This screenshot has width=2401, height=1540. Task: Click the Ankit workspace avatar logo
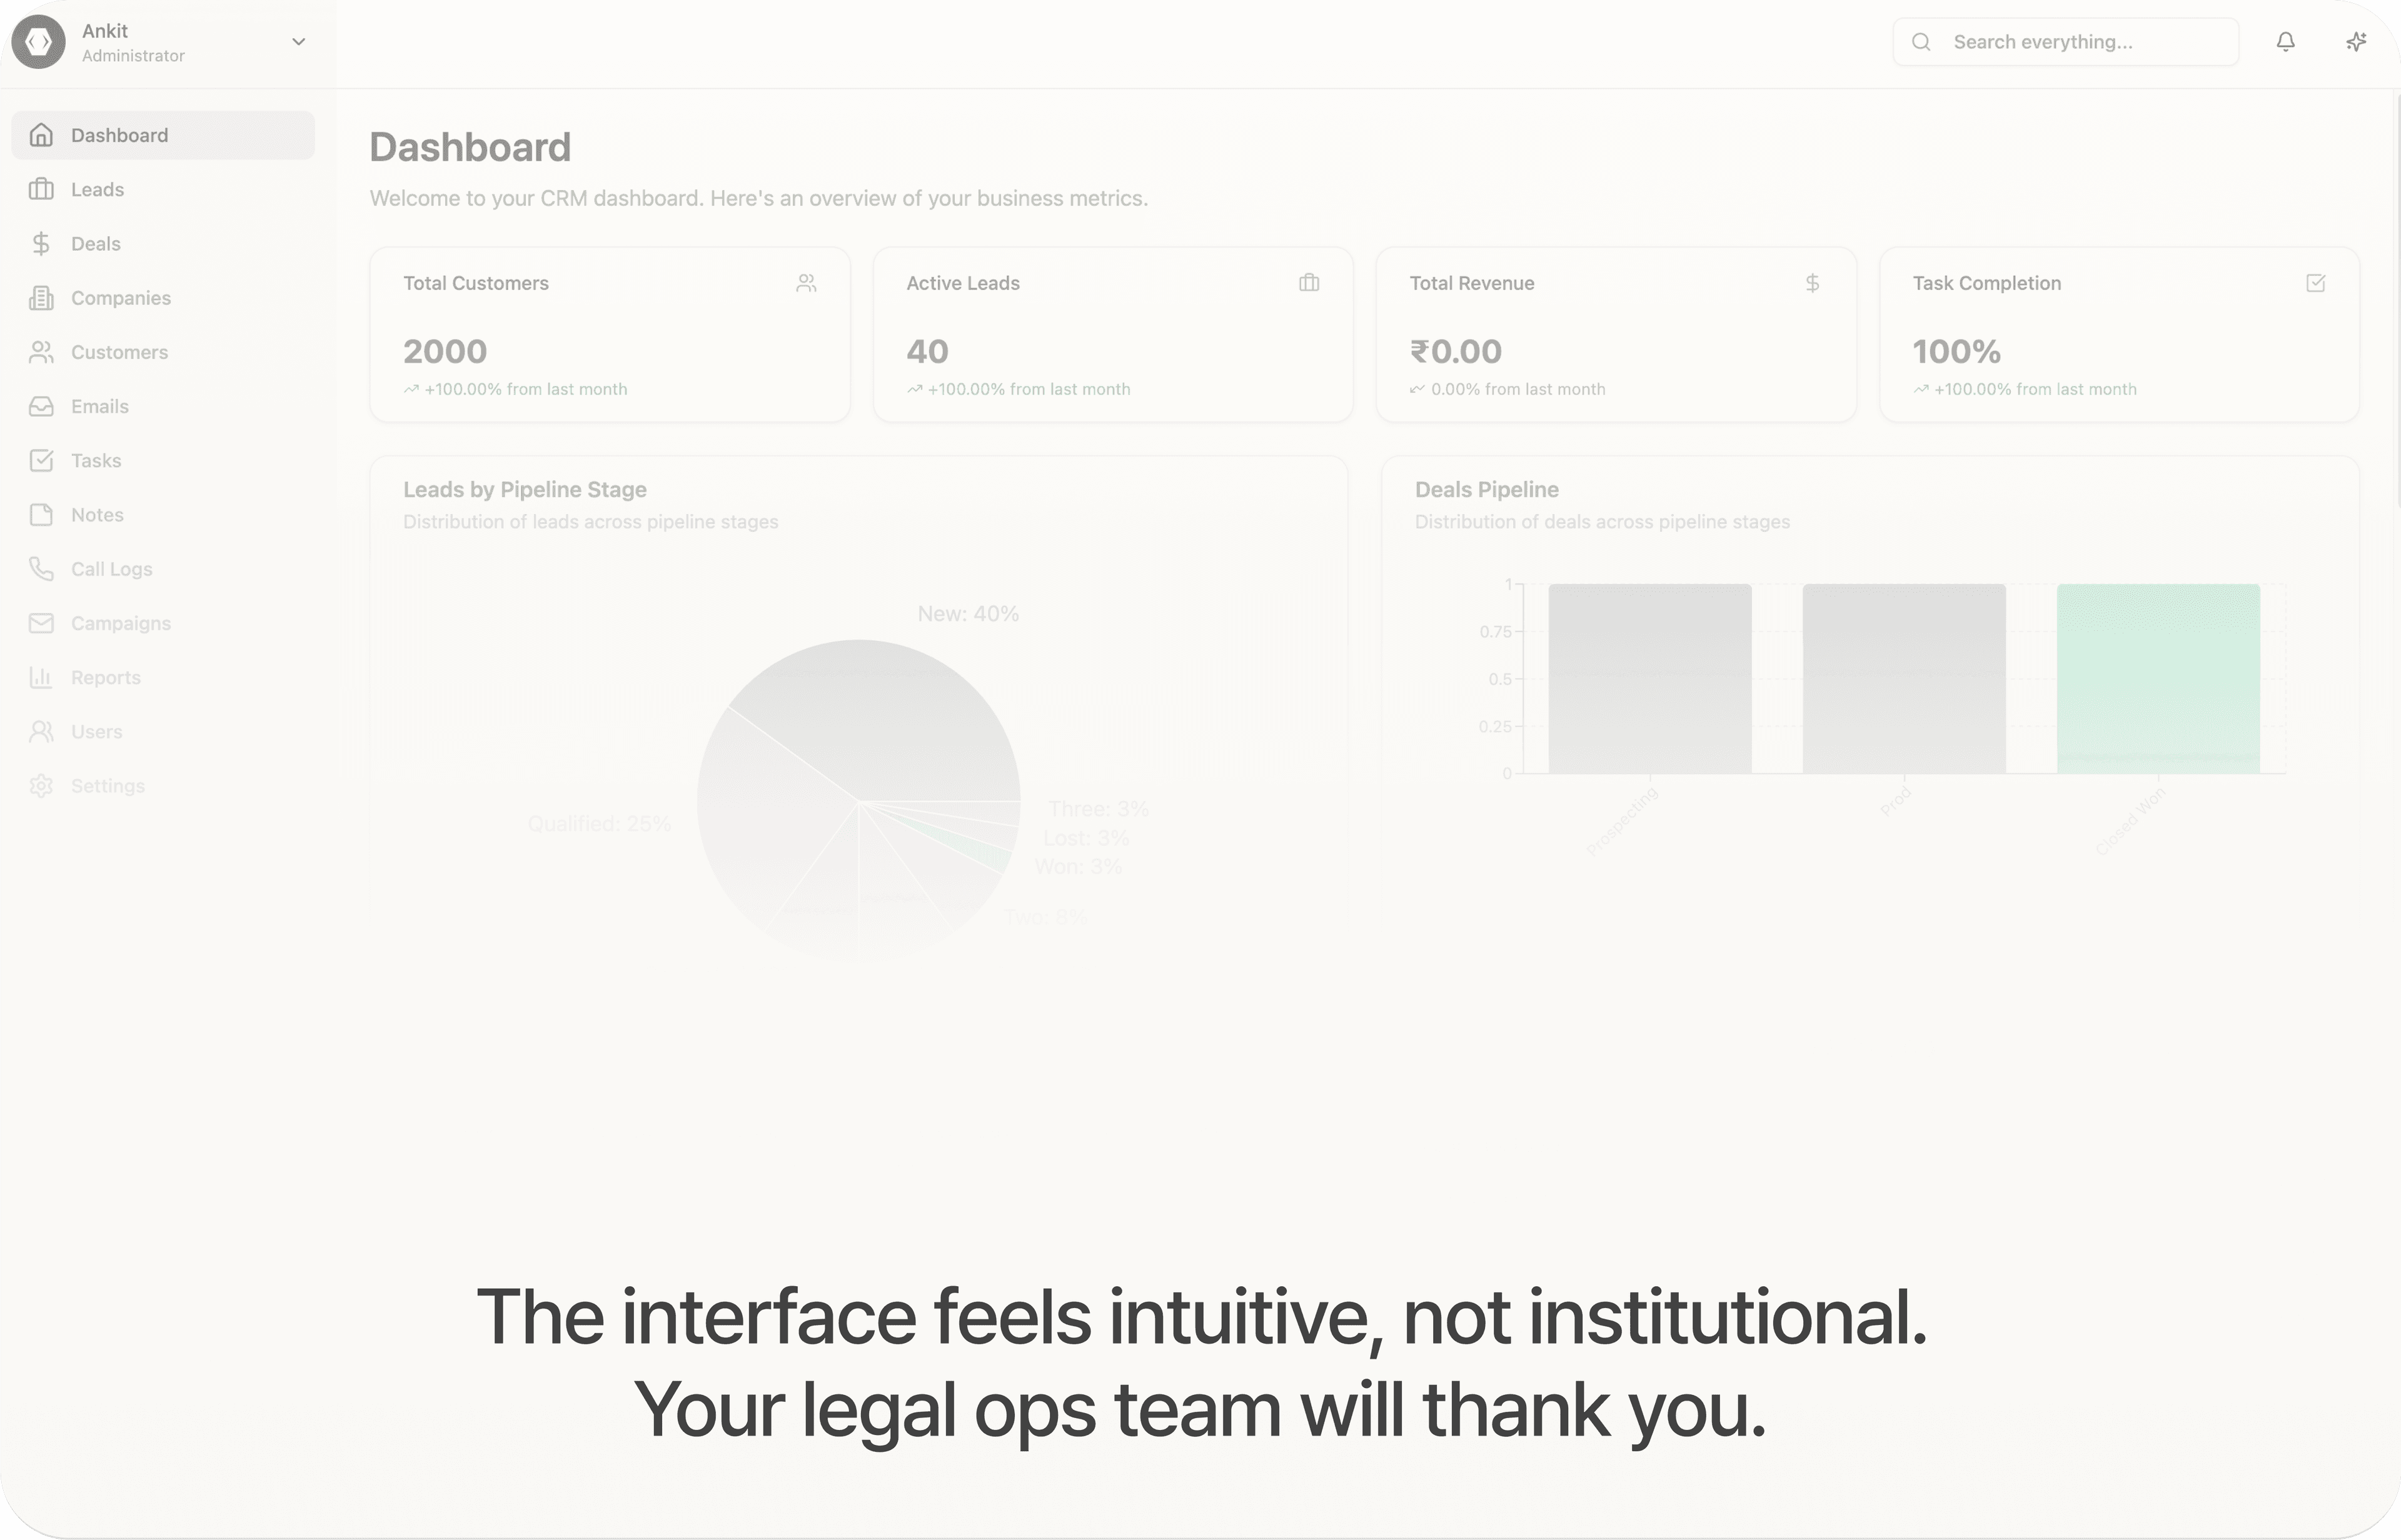[x=38, y=41]
